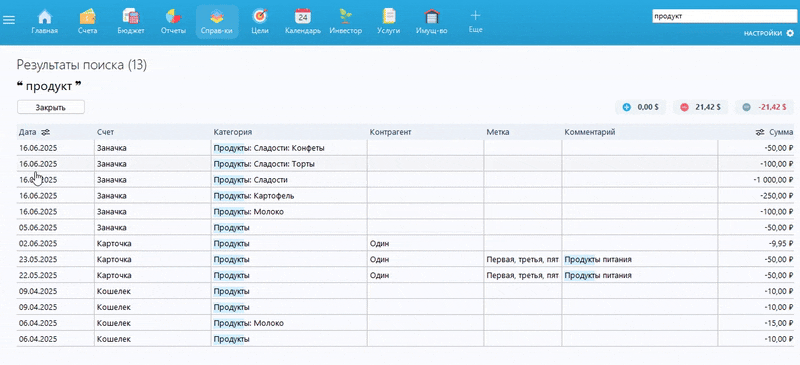Click date 23.05.2025
Image resolution: width=800 pixels, height=365 pixels.
(38, 259)
